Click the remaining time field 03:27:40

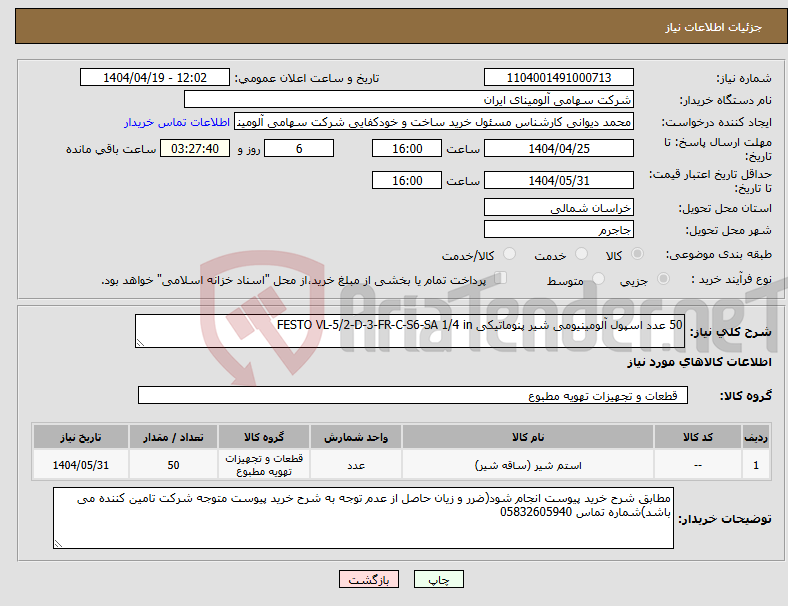click(195, 148)
